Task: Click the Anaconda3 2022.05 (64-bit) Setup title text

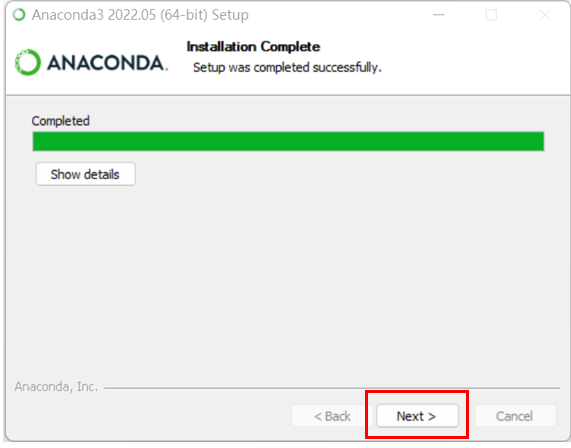Action: (140, 15)
